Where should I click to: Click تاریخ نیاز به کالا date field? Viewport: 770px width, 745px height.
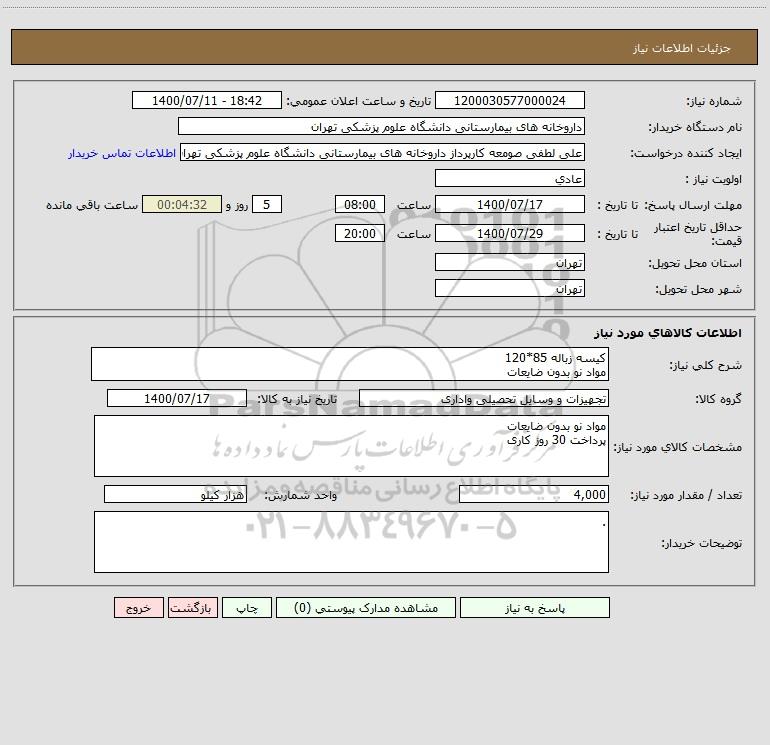177,399
